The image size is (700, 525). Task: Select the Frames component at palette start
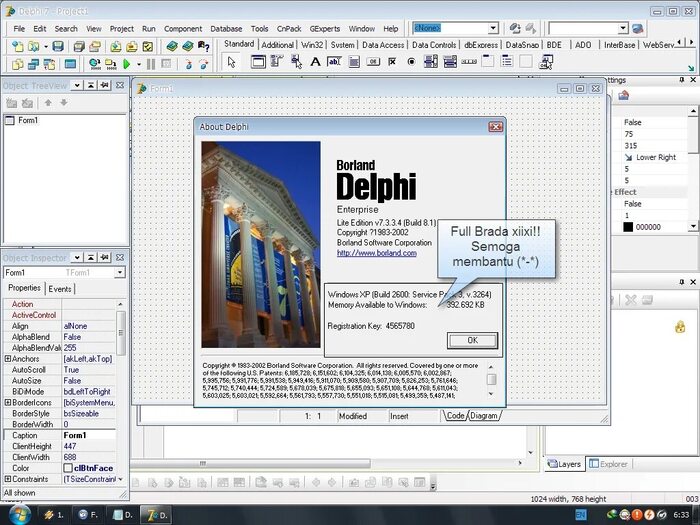click(259, 62)
